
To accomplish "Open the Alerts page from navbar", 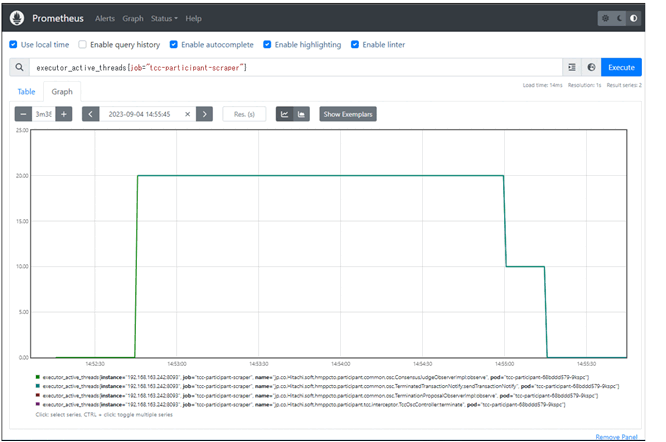I will tap(104, 18).
